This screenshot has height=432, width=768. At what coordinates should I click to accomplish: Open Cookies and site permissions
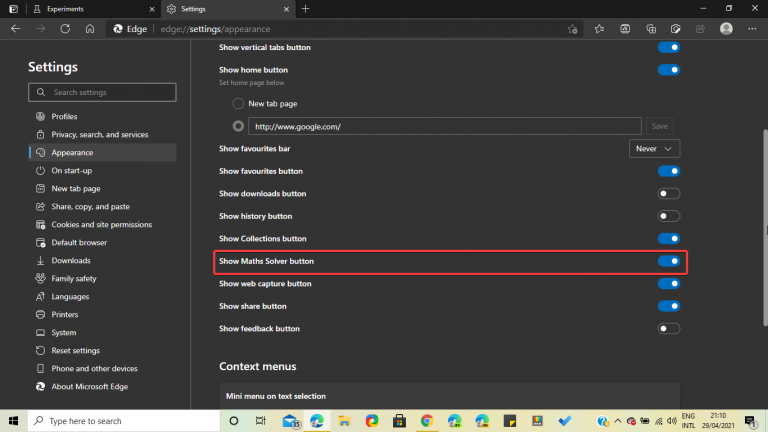coord(103,224)
